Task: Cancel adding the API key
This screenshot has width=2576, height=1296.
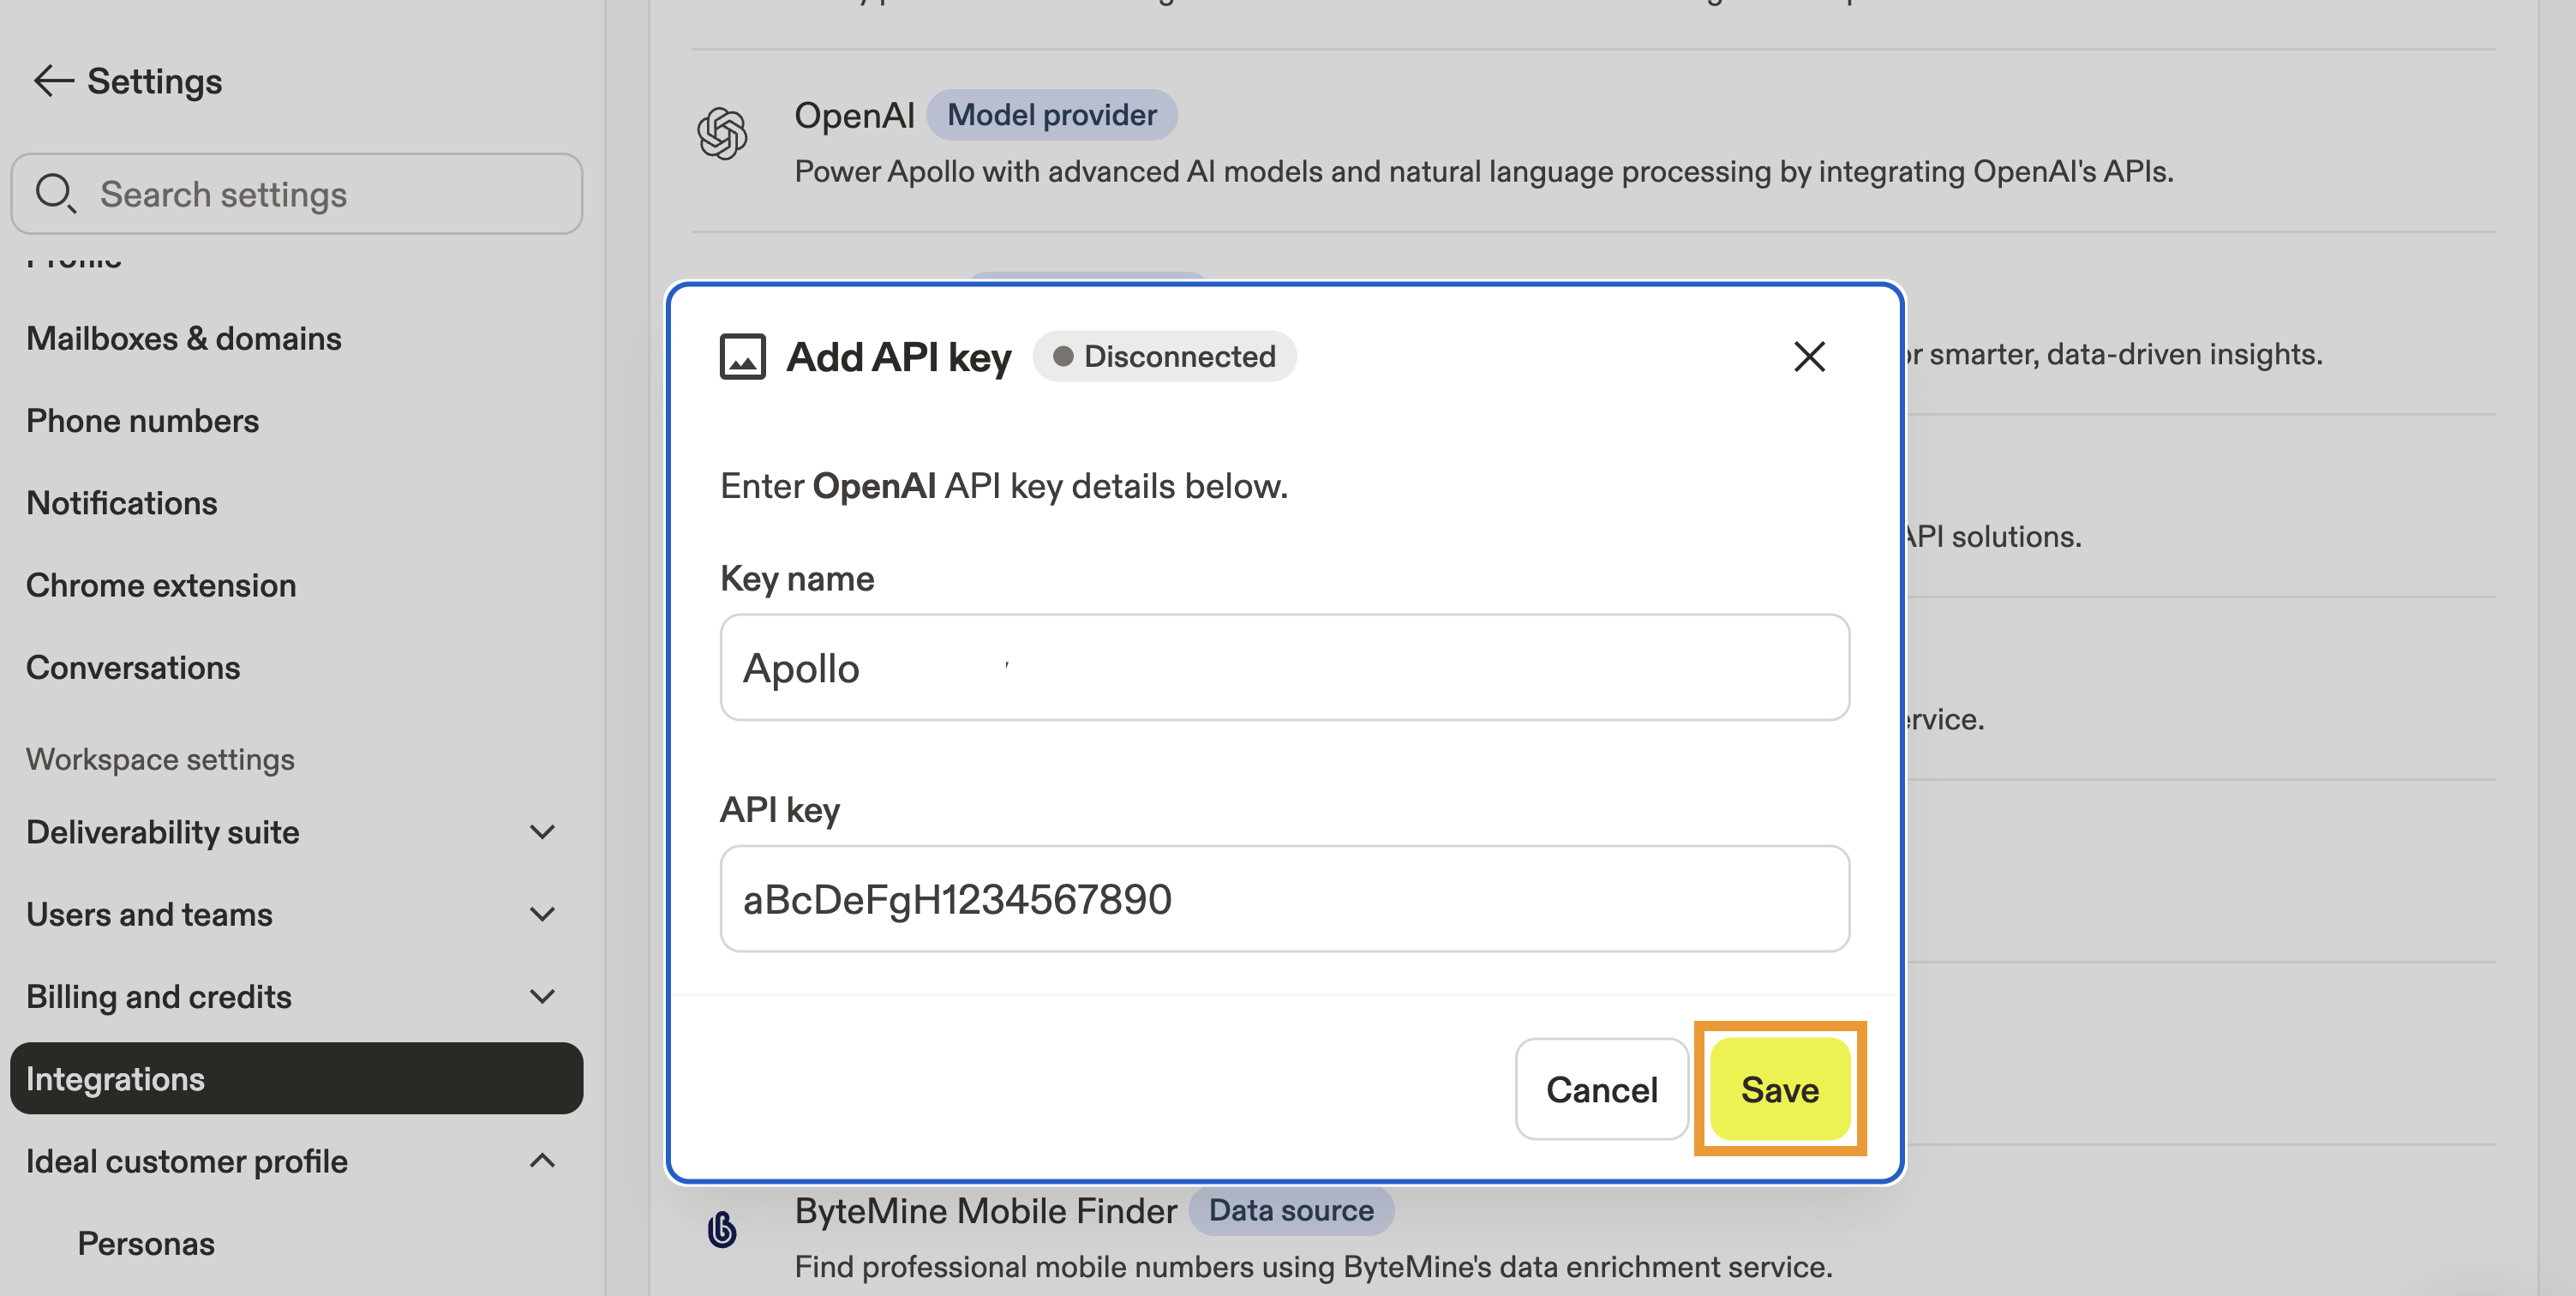Action: pos(1601,1089)
